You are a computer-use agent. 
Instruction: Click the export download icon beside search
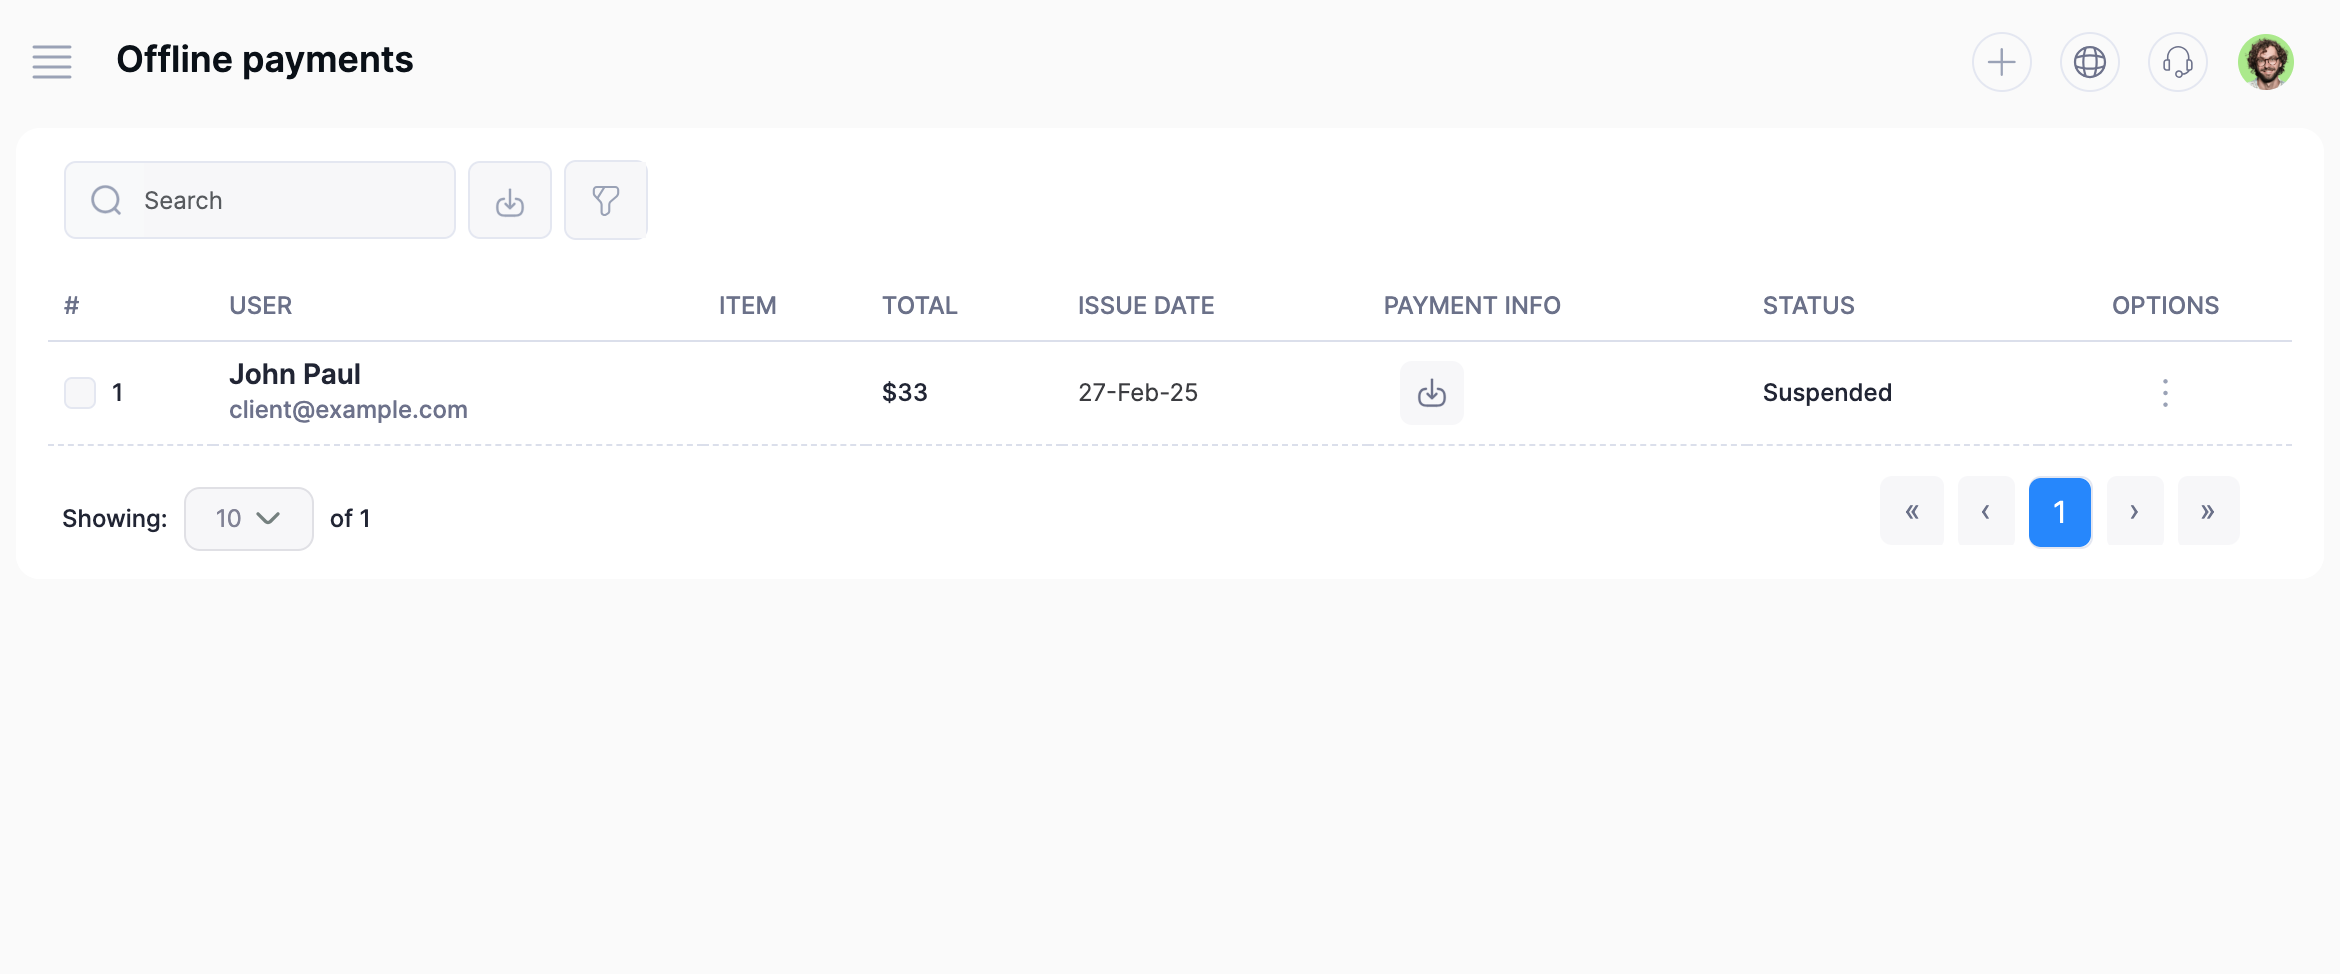pyautogui.click(x=510, y=201)
